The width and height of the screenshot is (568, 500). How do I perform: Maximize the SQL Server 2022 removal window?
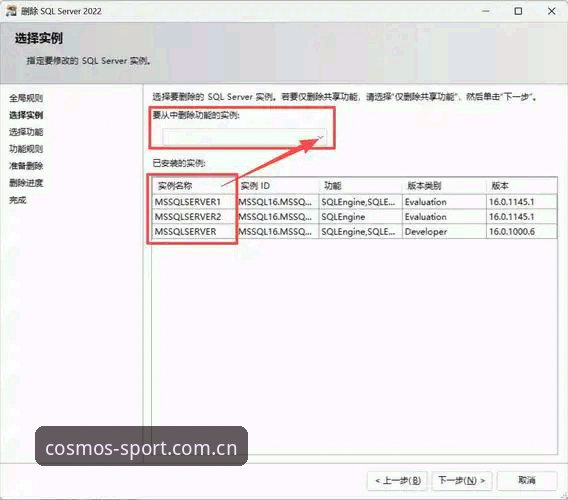[x=518, y=11]
